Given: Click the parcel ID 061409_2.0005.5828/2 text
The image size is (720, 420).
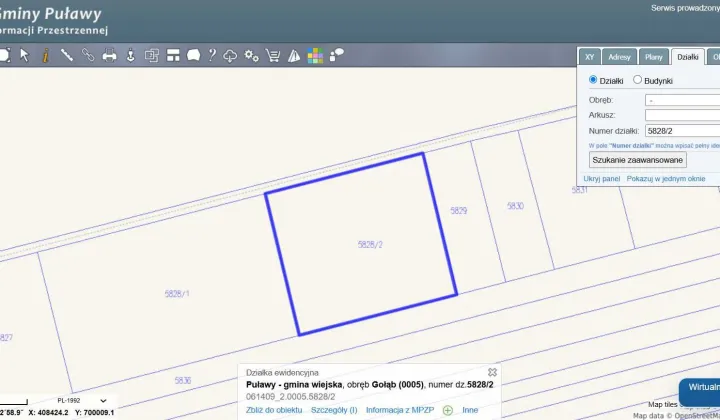Looking at the screenshot, I should tap(291, 397).
